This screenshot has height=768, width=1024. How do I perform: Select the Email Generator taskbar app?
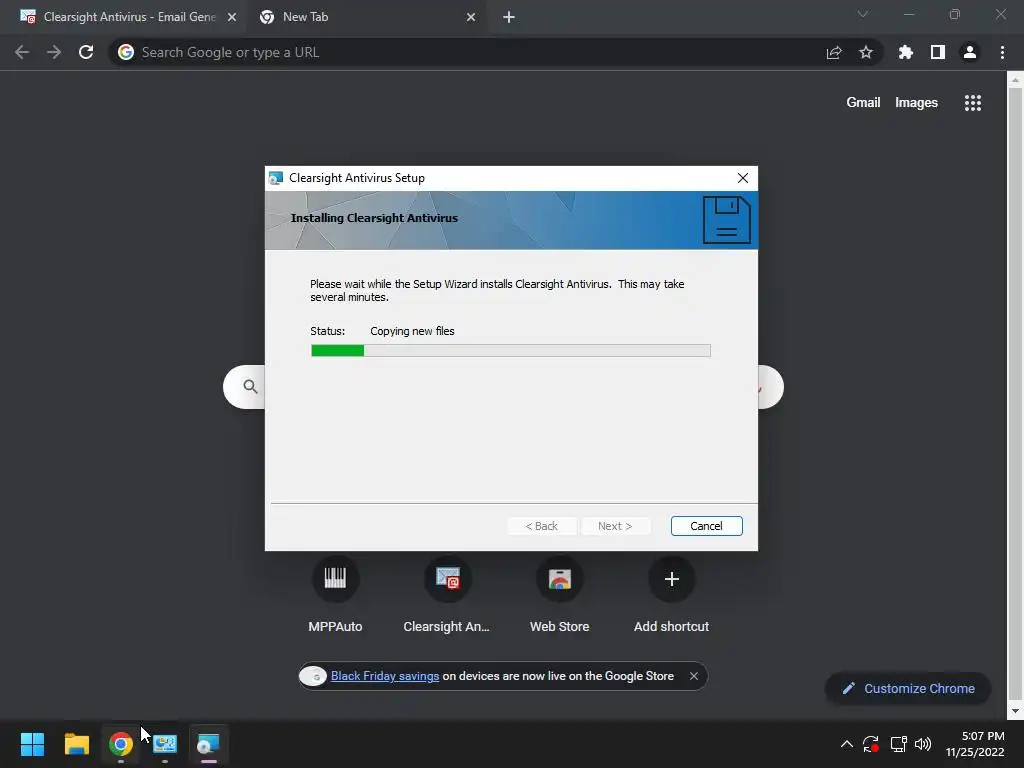pos(165,744)
